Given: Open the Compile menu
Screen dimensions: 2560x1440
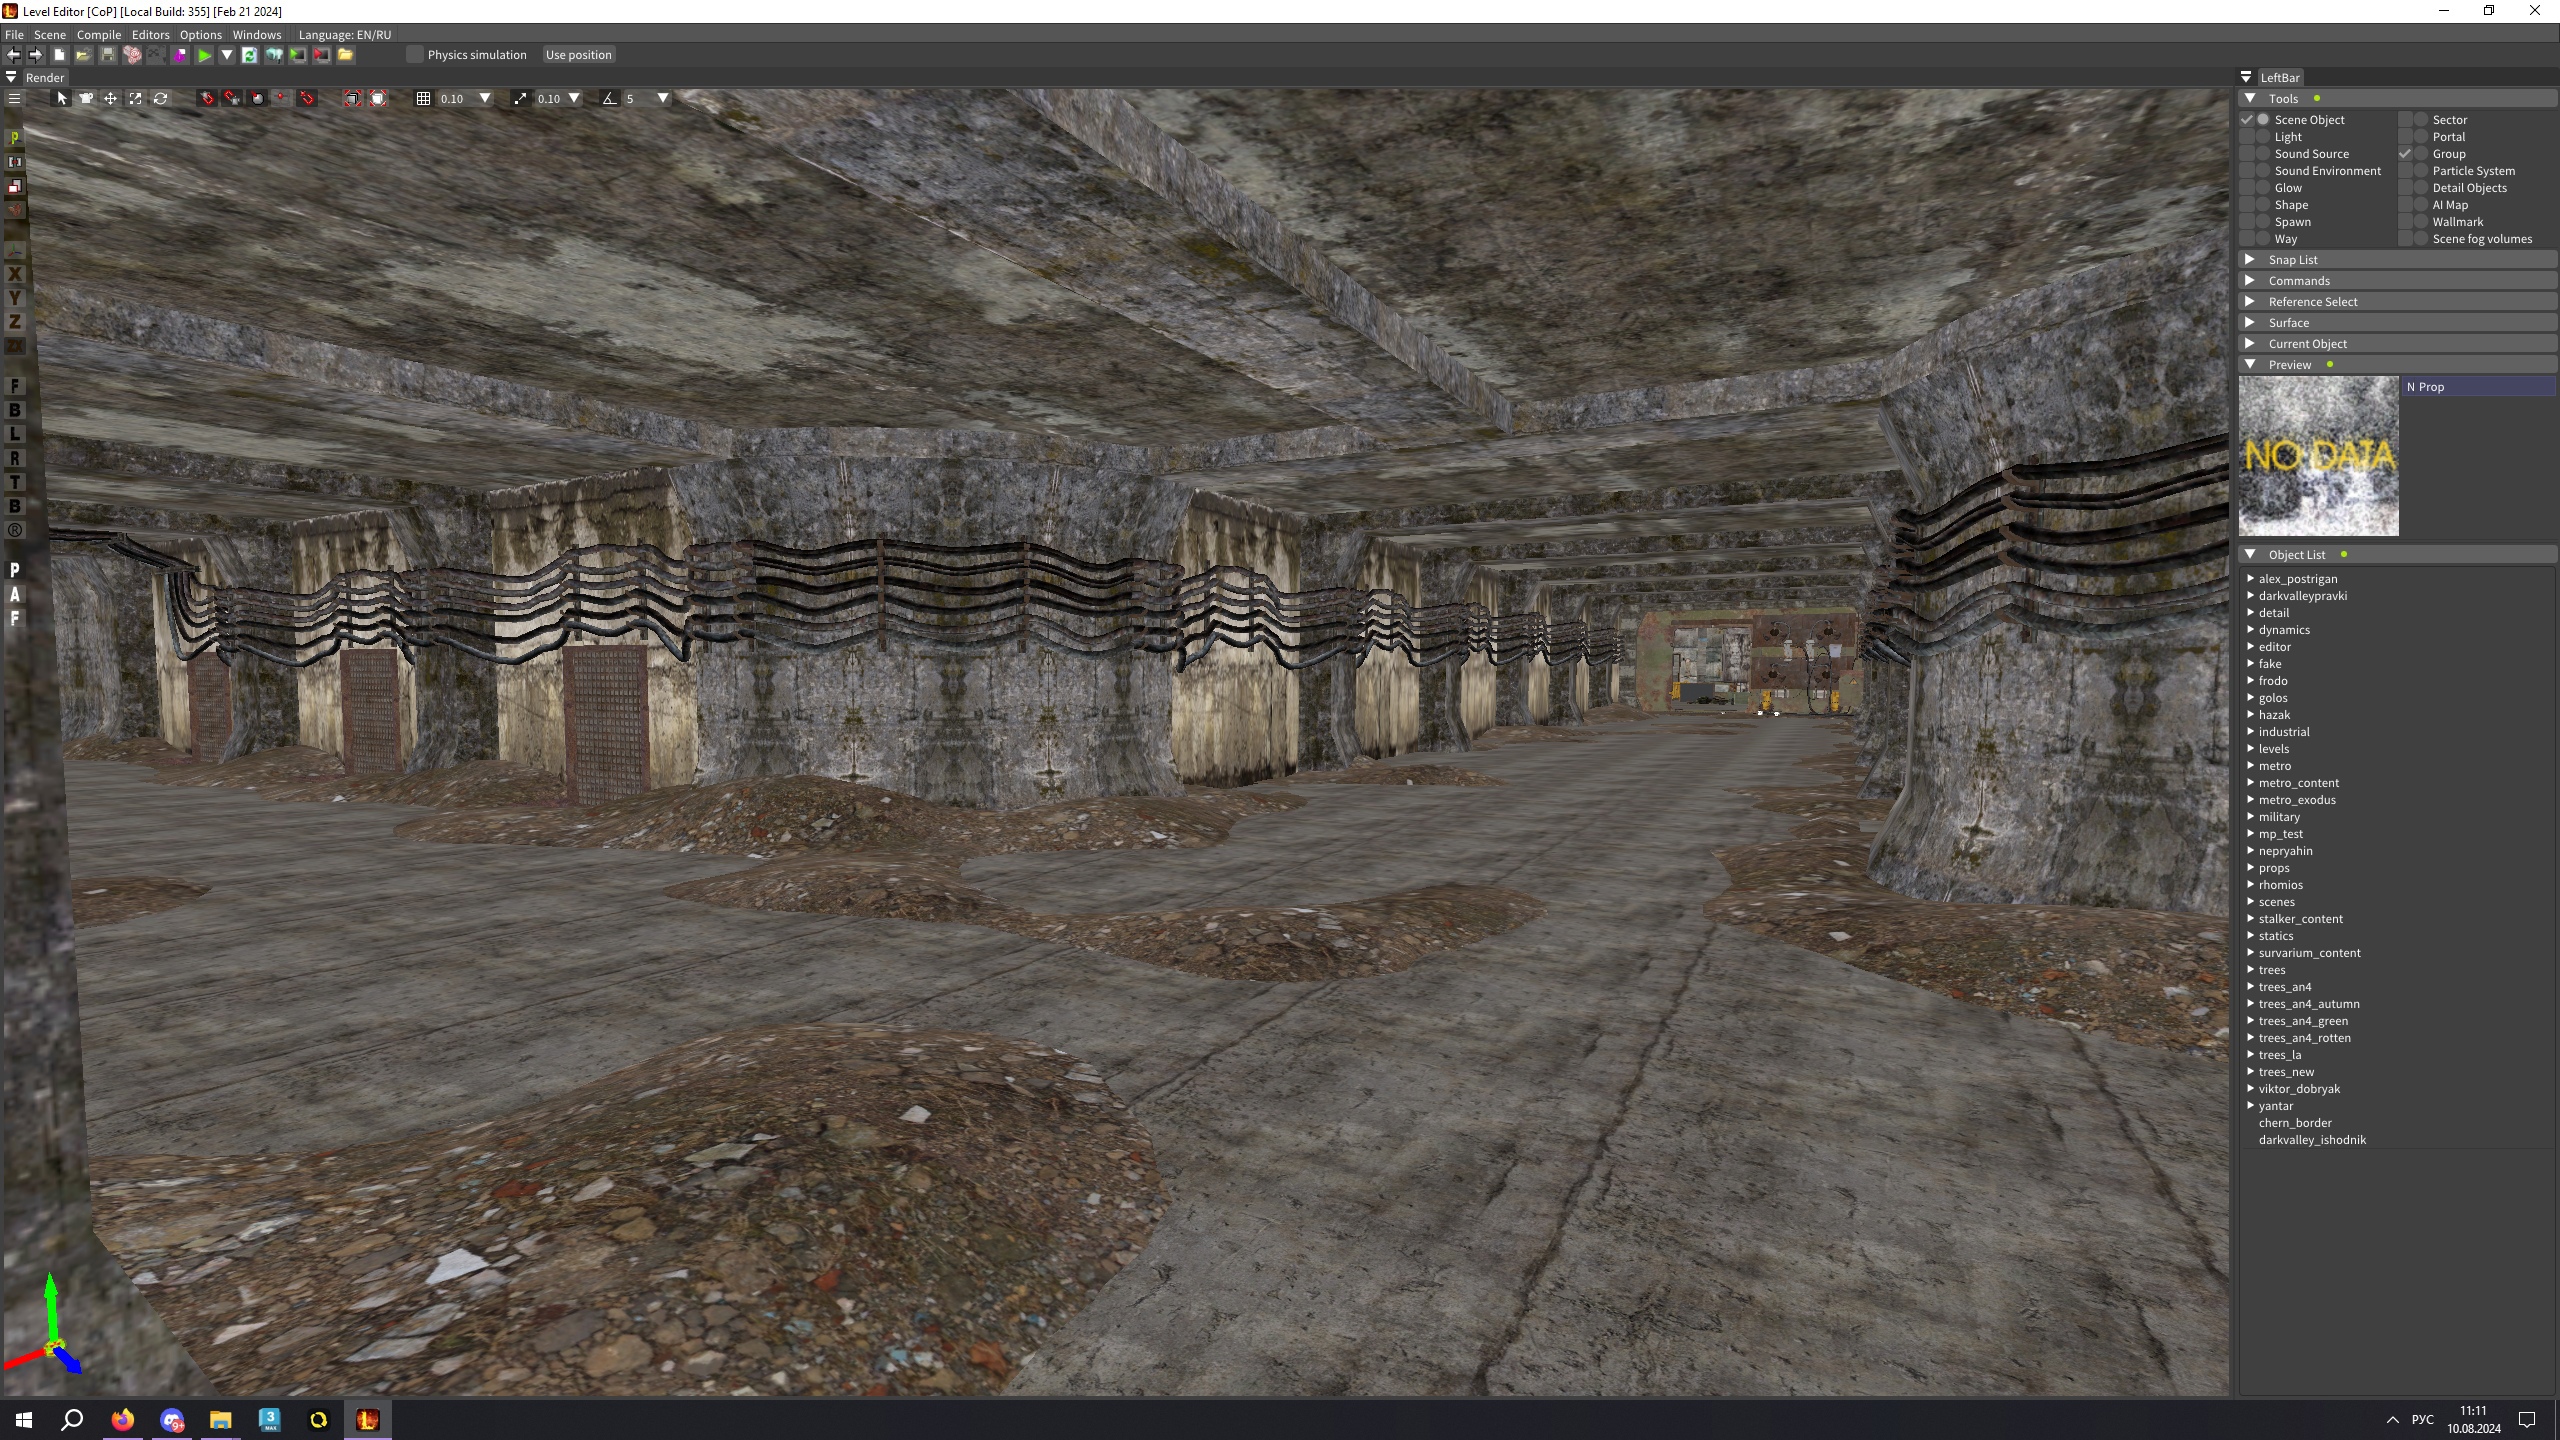Looking at the screenshot, I should [98, 34].
